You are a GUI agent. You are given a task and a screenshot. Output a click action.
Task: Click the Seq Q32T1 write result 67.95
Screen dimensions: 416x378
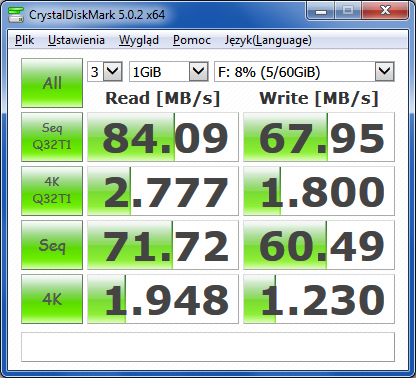[x=319, y=137]
